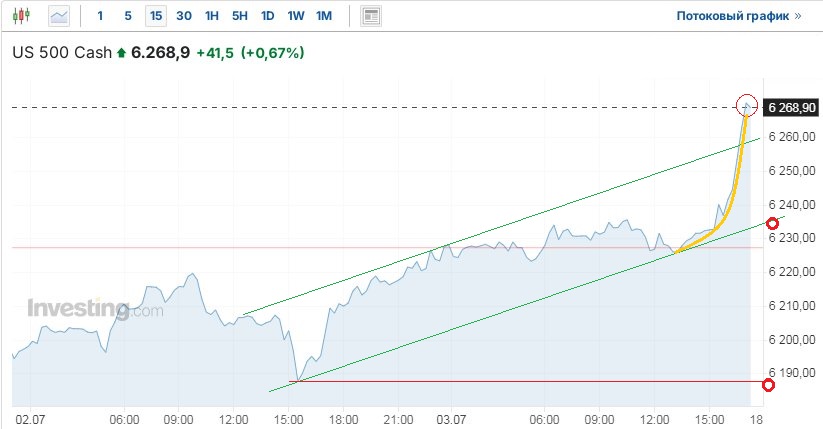Choose the 1D timeframe
Viewport: 823px width, 429px height.
(267, 16)
